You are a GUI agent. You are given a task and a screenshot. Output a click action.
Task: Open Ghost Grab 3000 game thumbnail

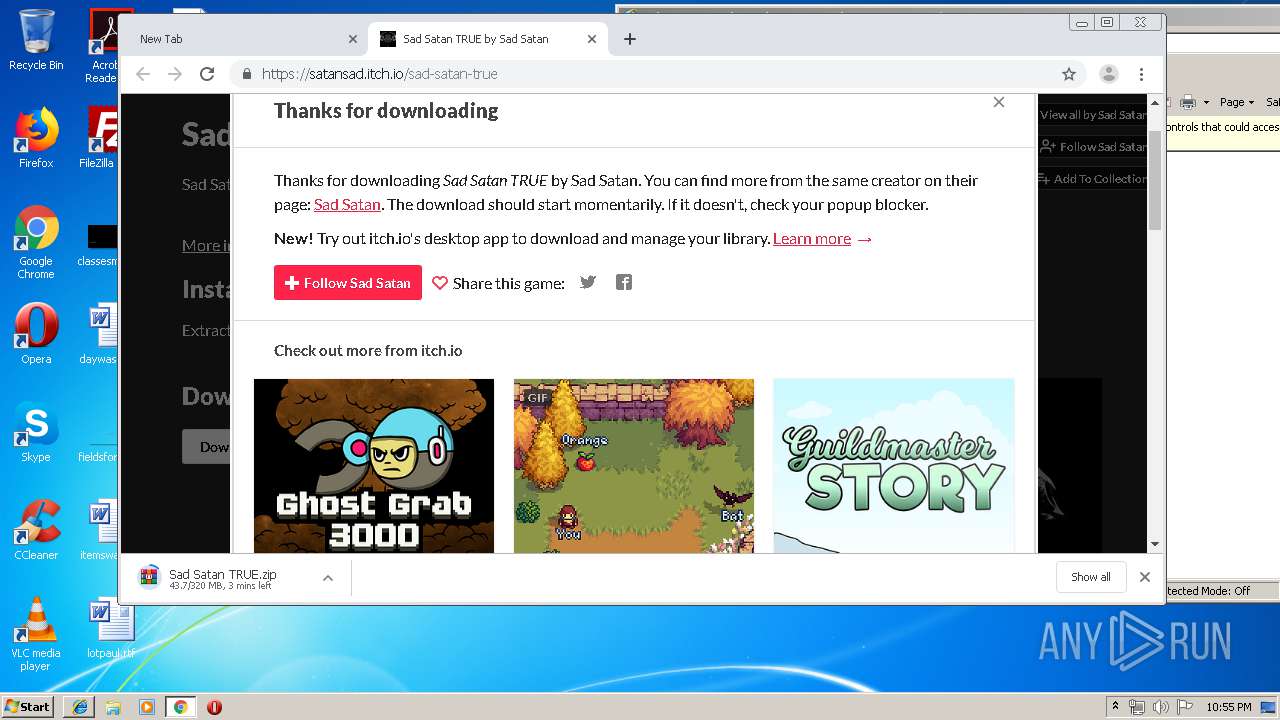point(374,466)
